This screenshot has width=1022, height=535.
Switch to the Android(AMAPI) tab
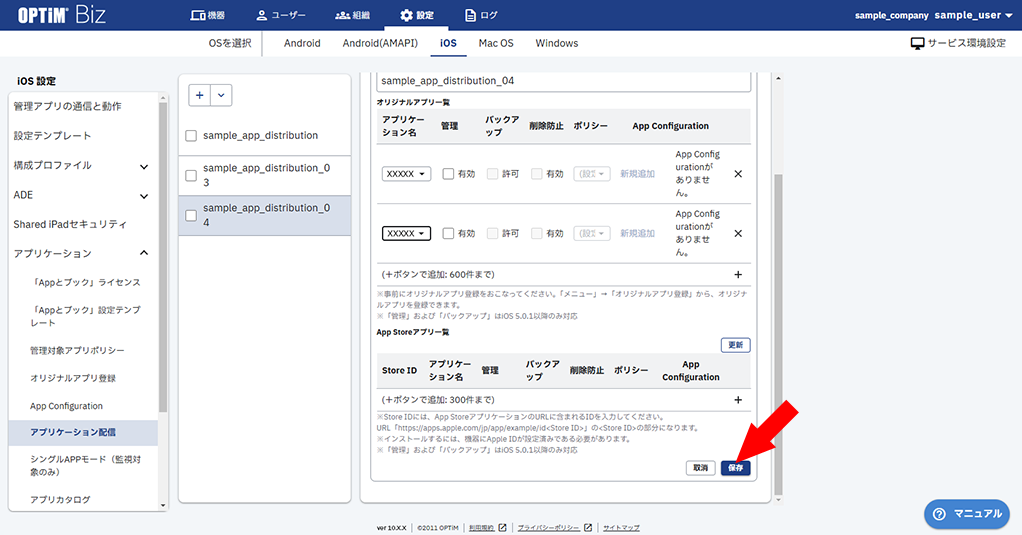380,43
